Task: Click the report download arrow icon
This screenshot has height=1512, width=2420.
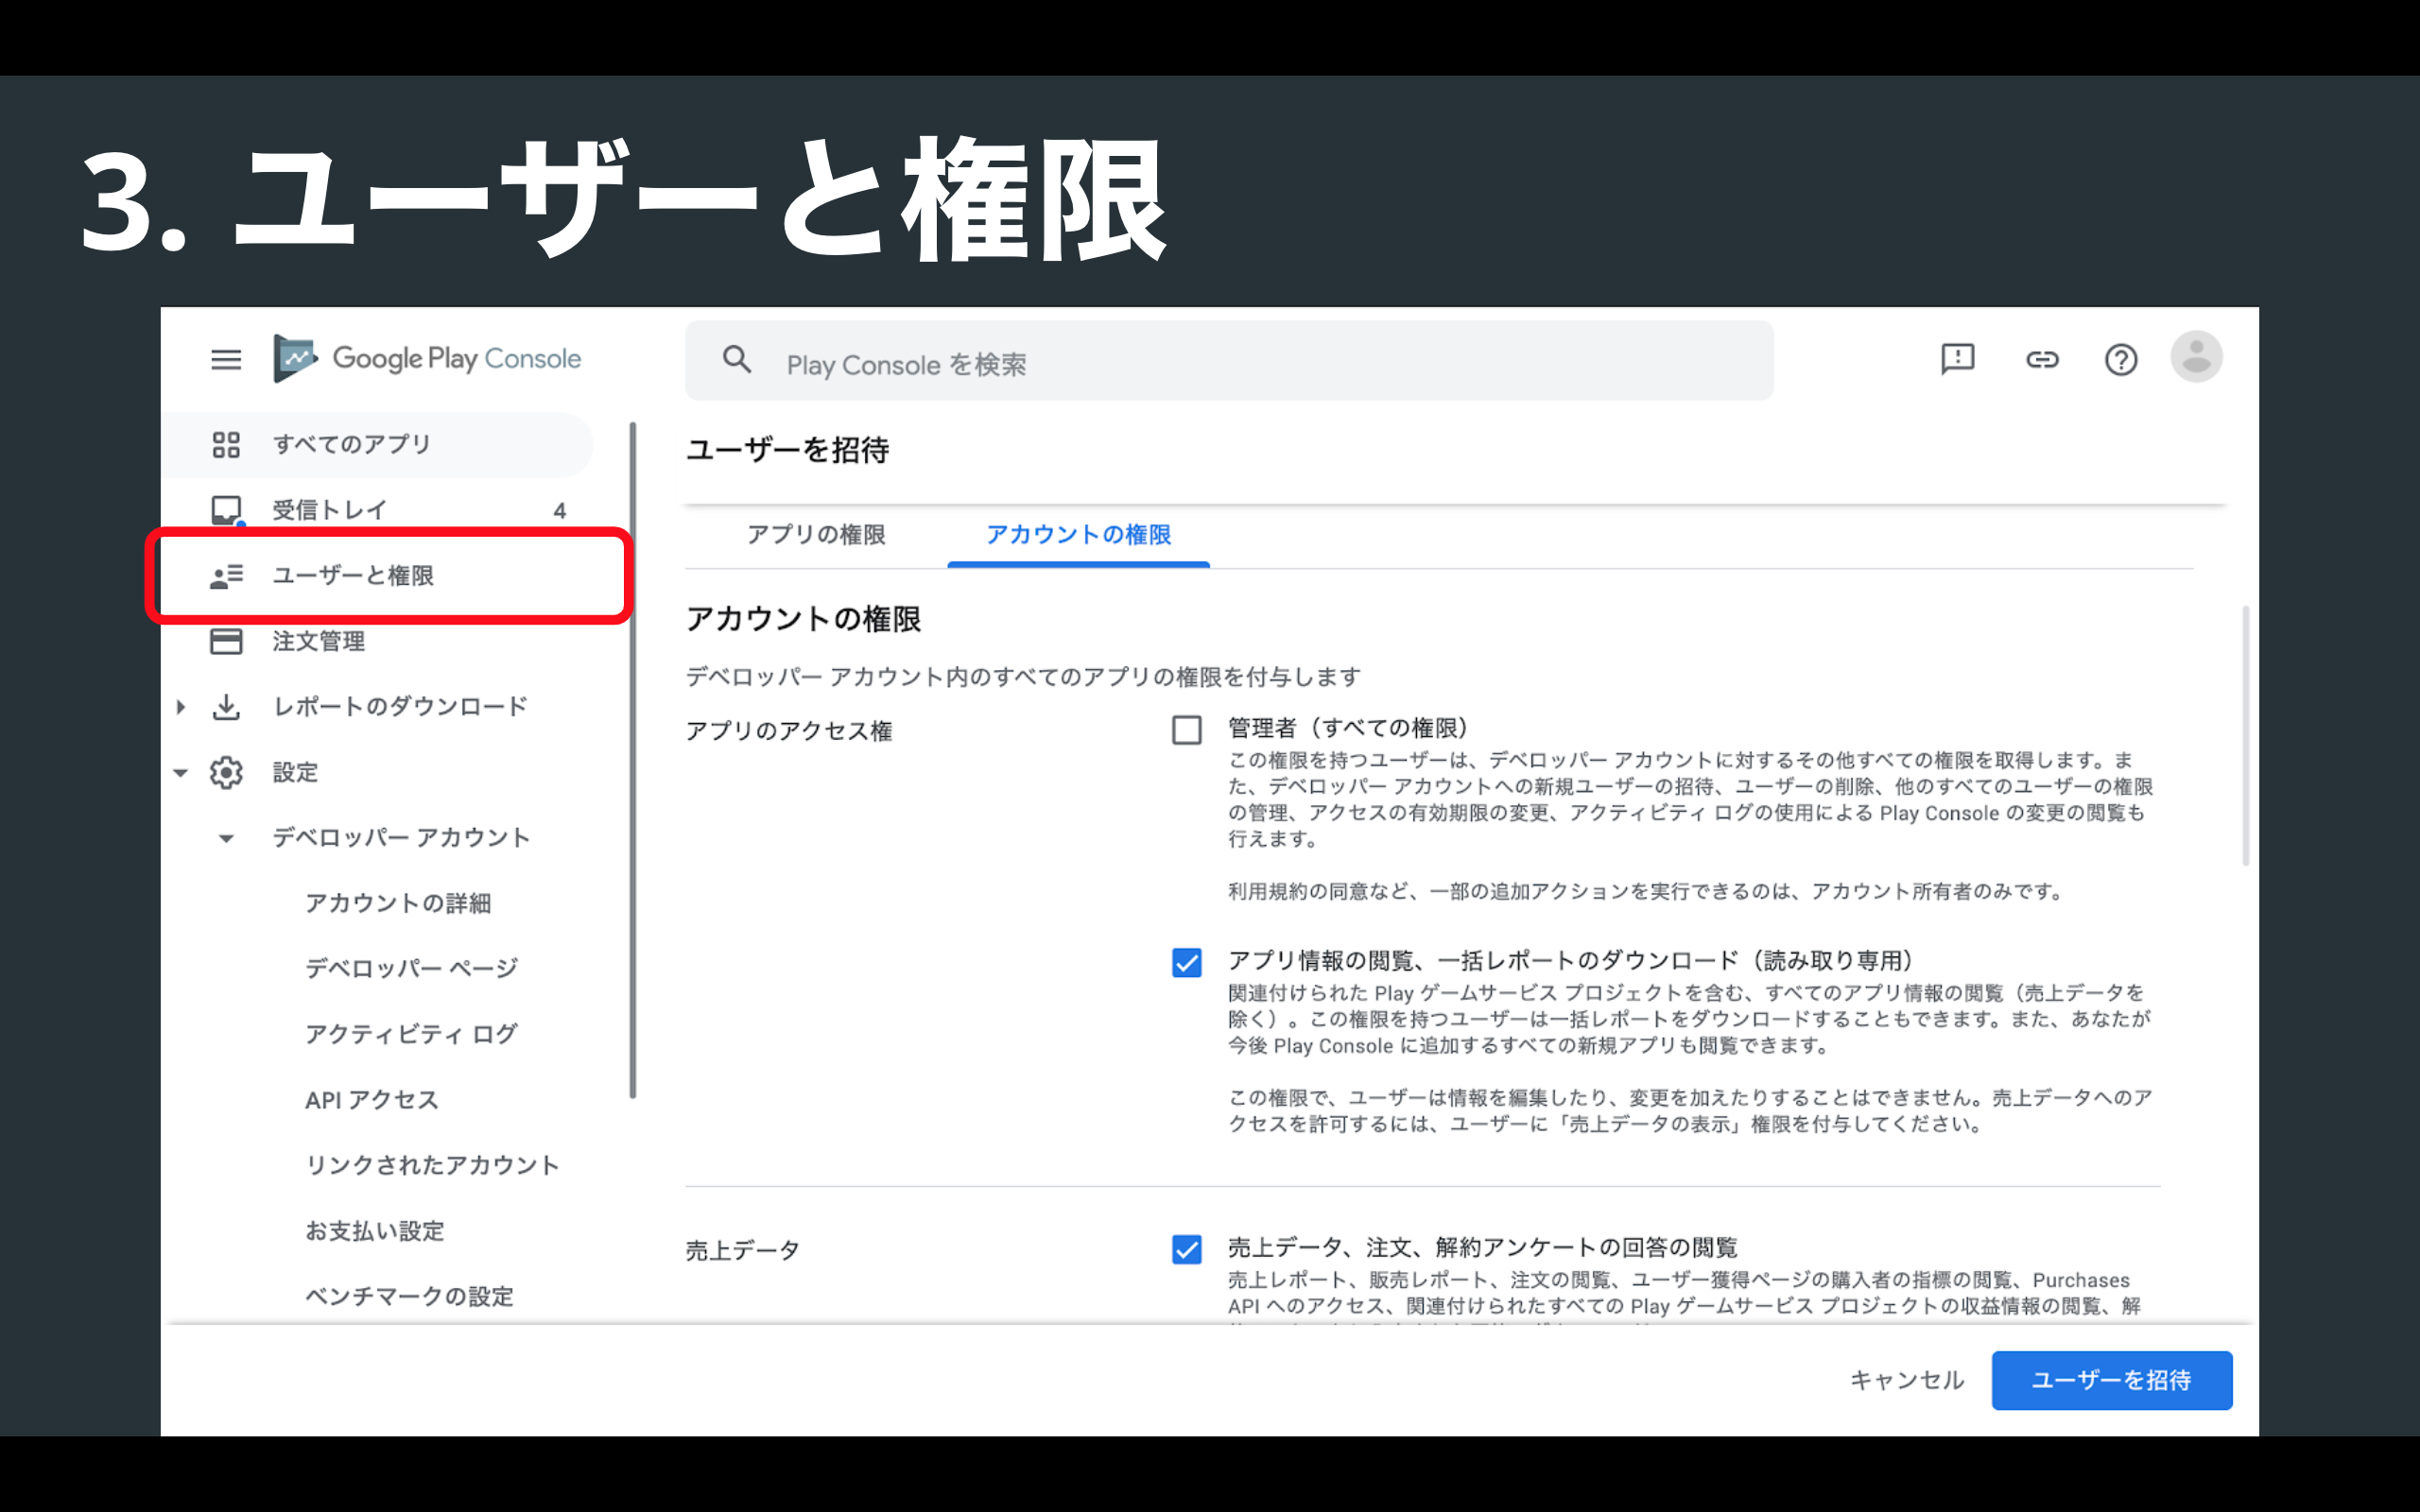Action: [226, 707]
